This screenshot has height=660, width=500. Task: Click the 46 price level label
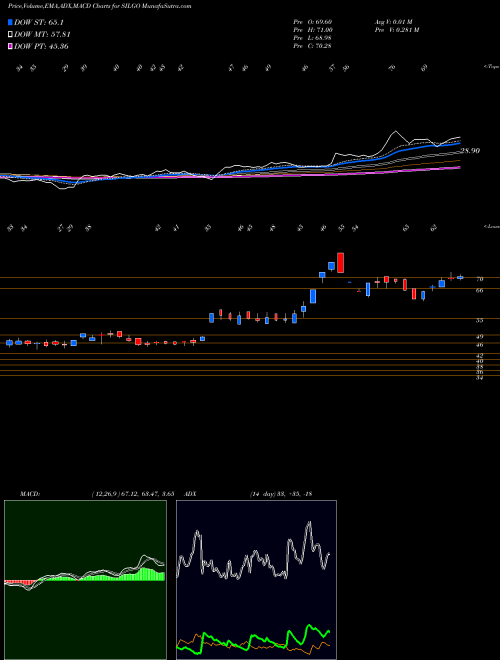pyautogui.click(x=479, y=345)
